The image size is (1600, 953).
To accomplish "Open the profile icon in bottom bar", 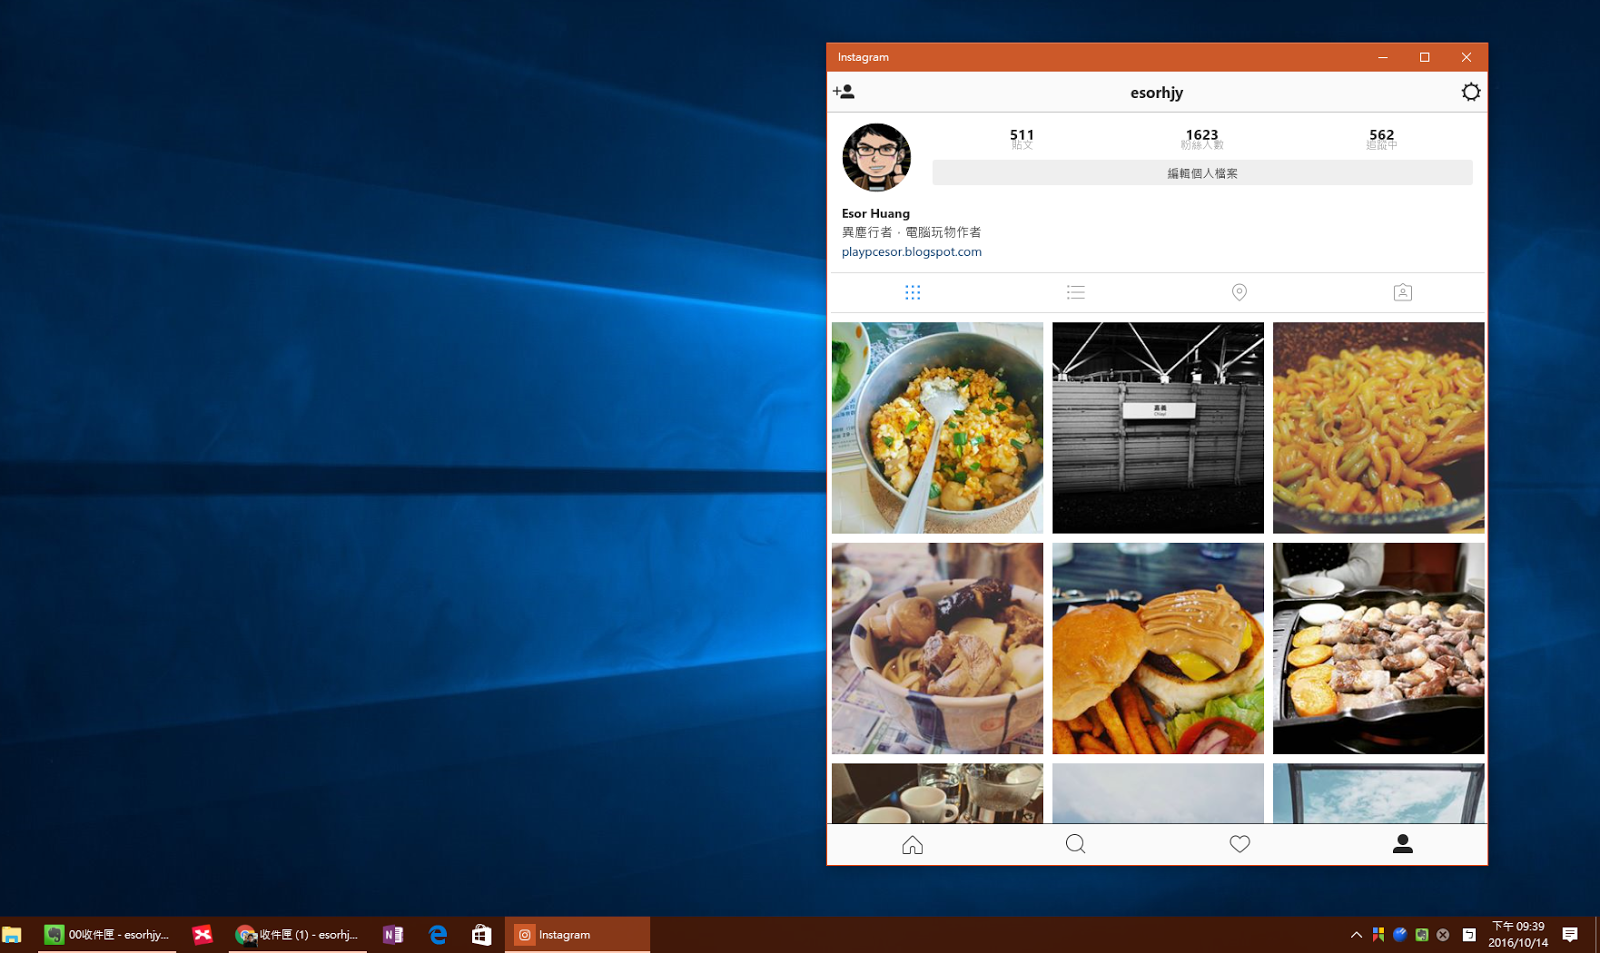I will 1403,845.
